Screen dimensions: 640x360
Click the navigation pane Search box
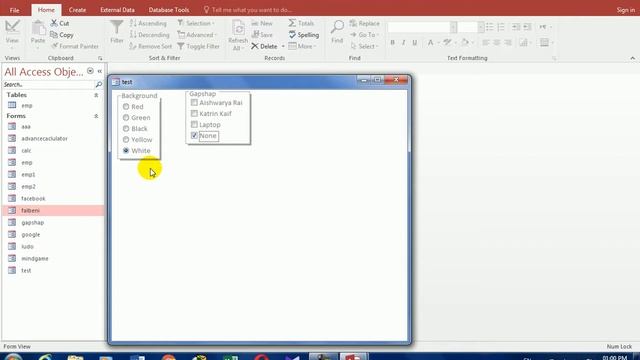48,84
